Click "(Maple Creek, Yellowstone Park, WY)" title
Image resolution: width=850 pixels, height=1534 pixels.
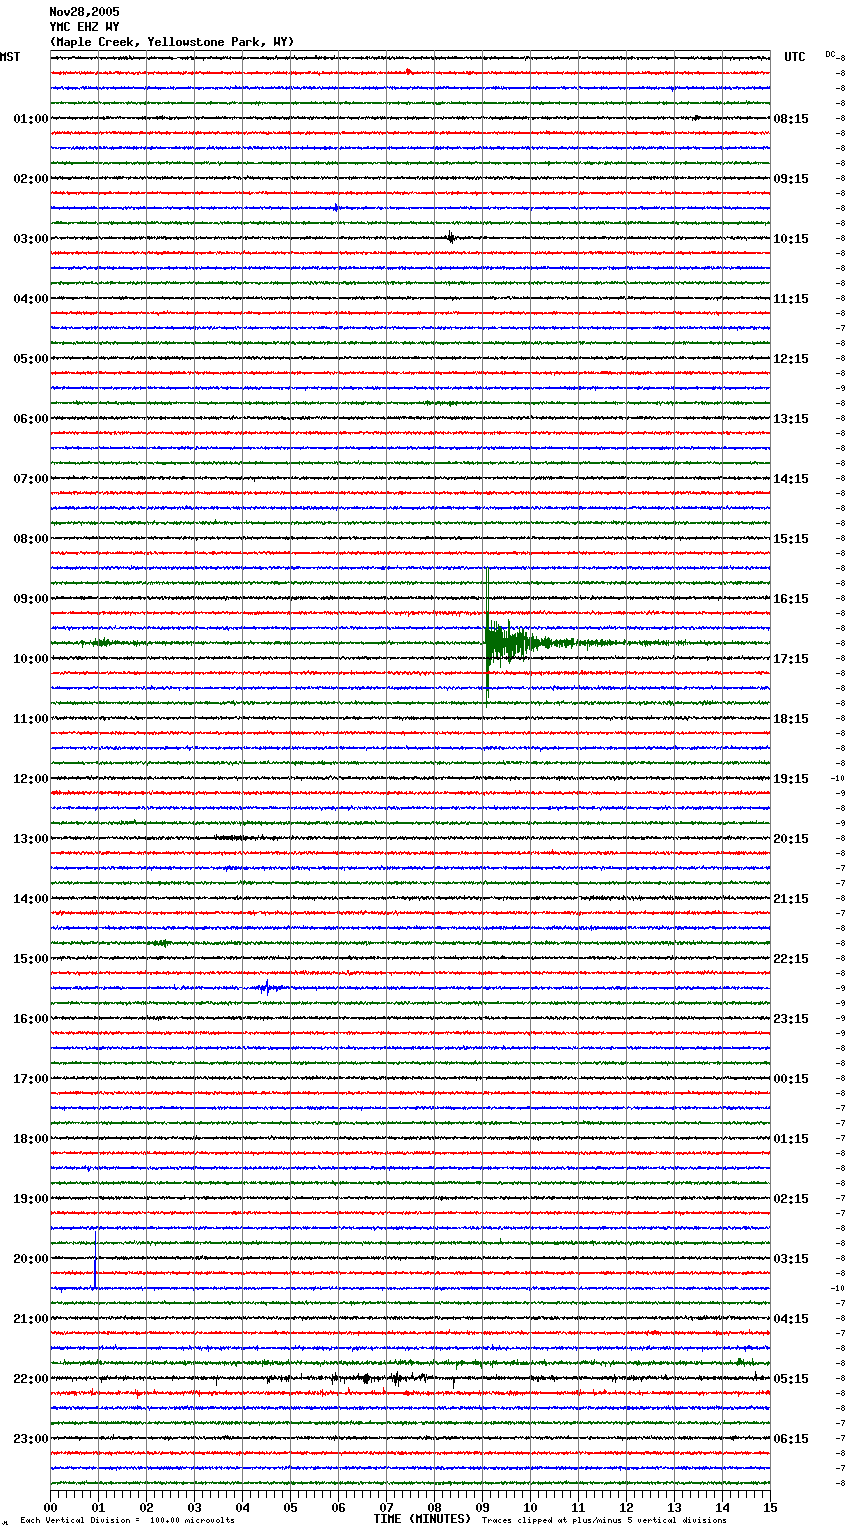coord(172,42)
